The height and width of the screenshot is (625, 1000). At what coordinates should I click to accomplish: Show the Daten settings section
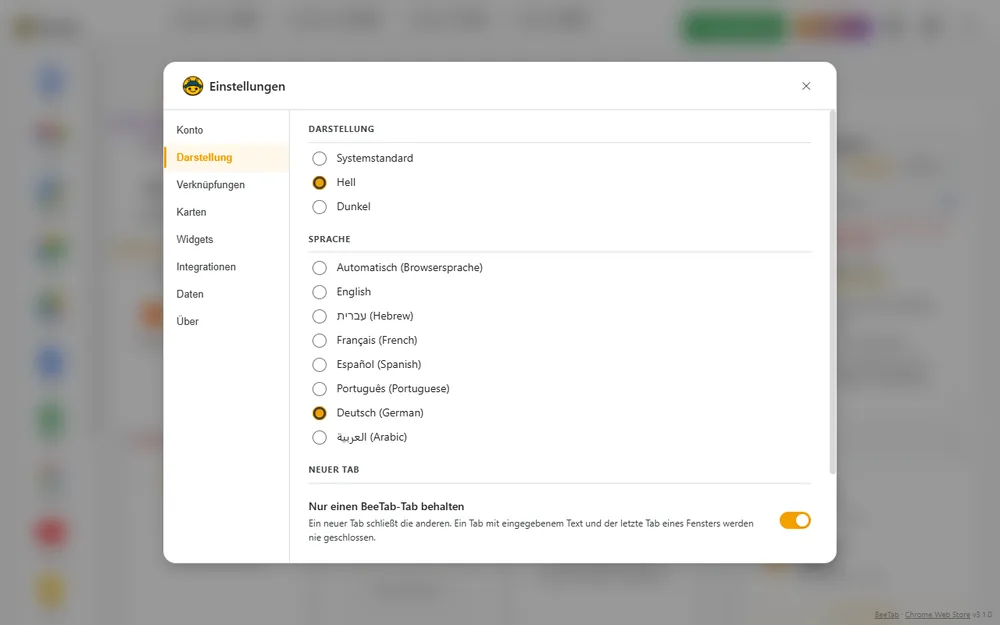226,295
